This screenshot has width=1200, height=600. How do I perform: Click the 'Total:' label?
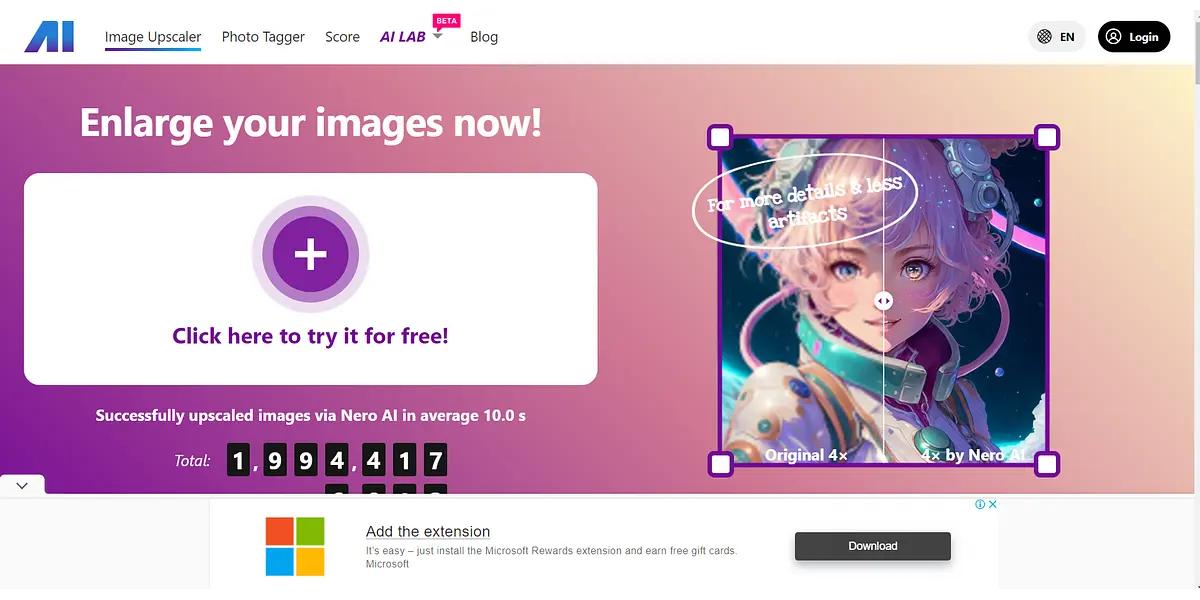[x=192, y=461]
